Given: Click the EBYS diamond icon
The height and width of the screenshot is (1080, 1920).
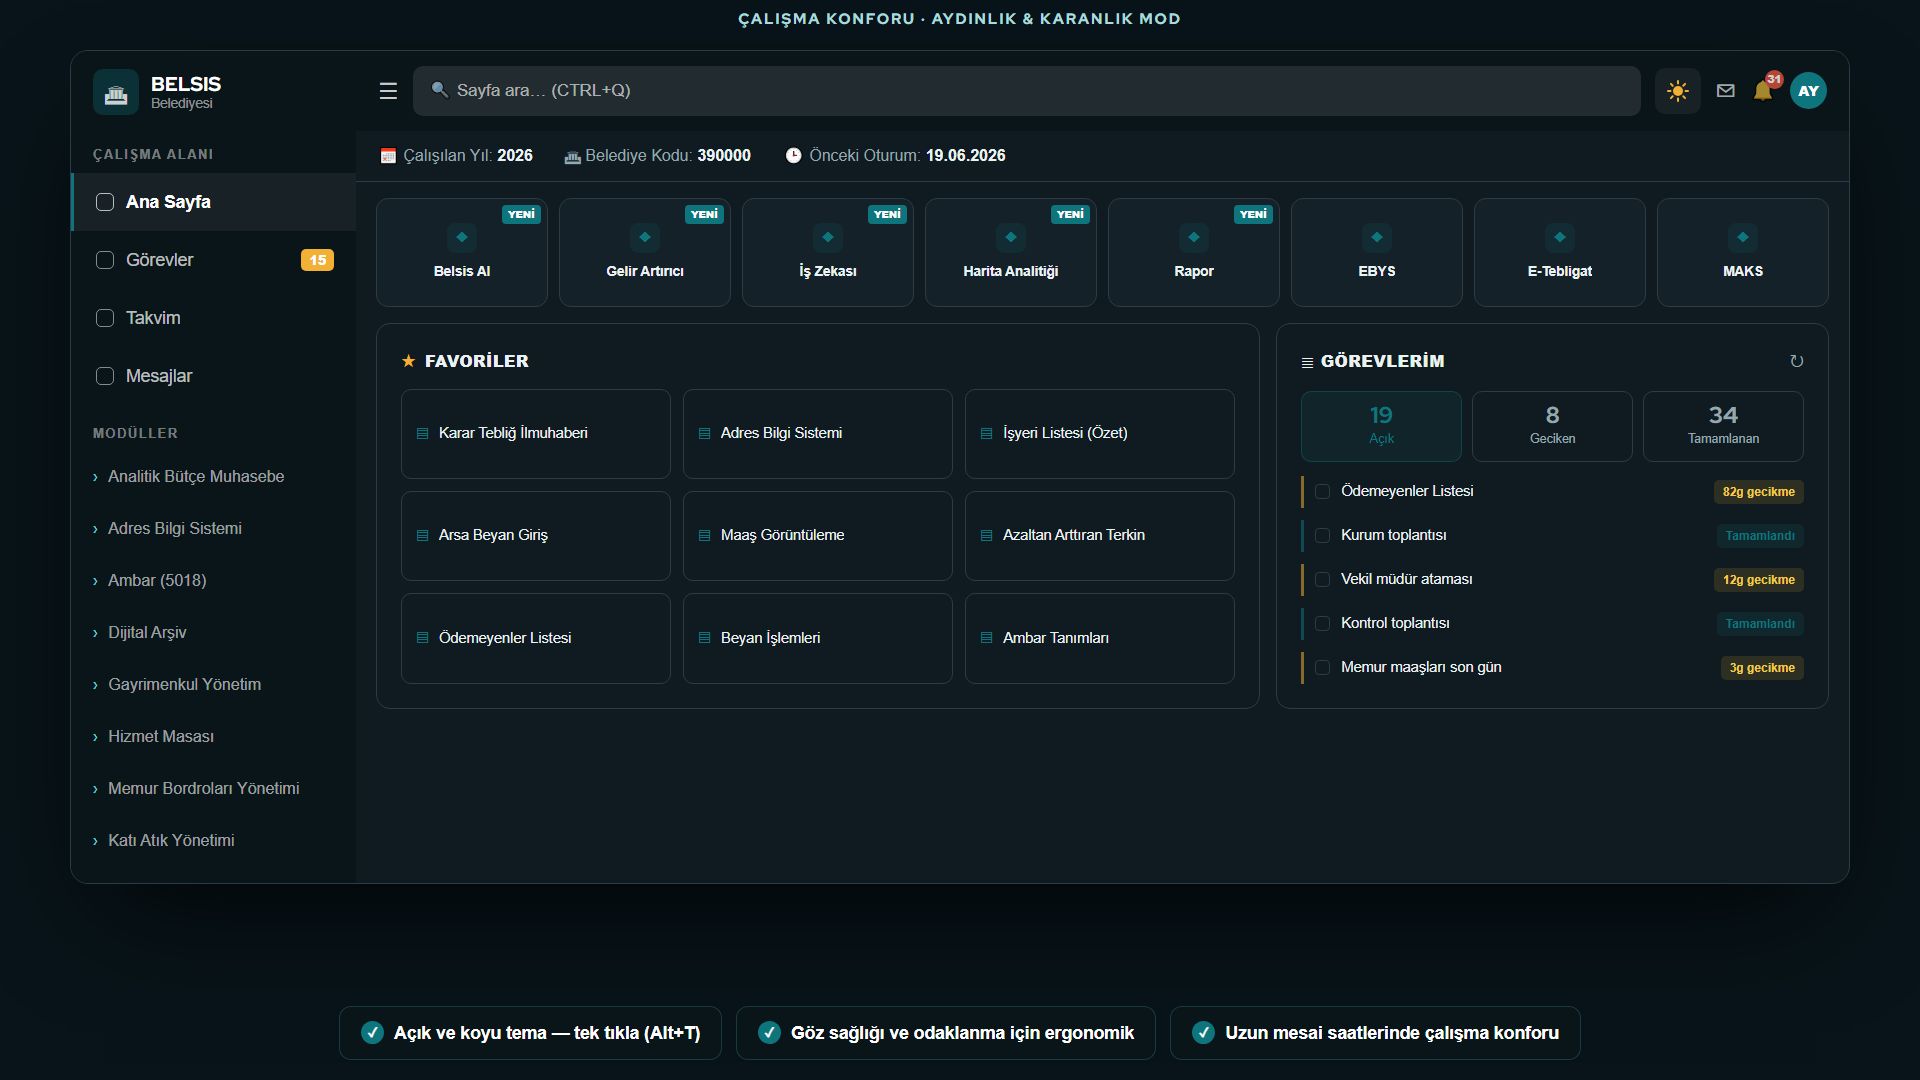Looking at the screenshot, I should (x=1377, y=237).
